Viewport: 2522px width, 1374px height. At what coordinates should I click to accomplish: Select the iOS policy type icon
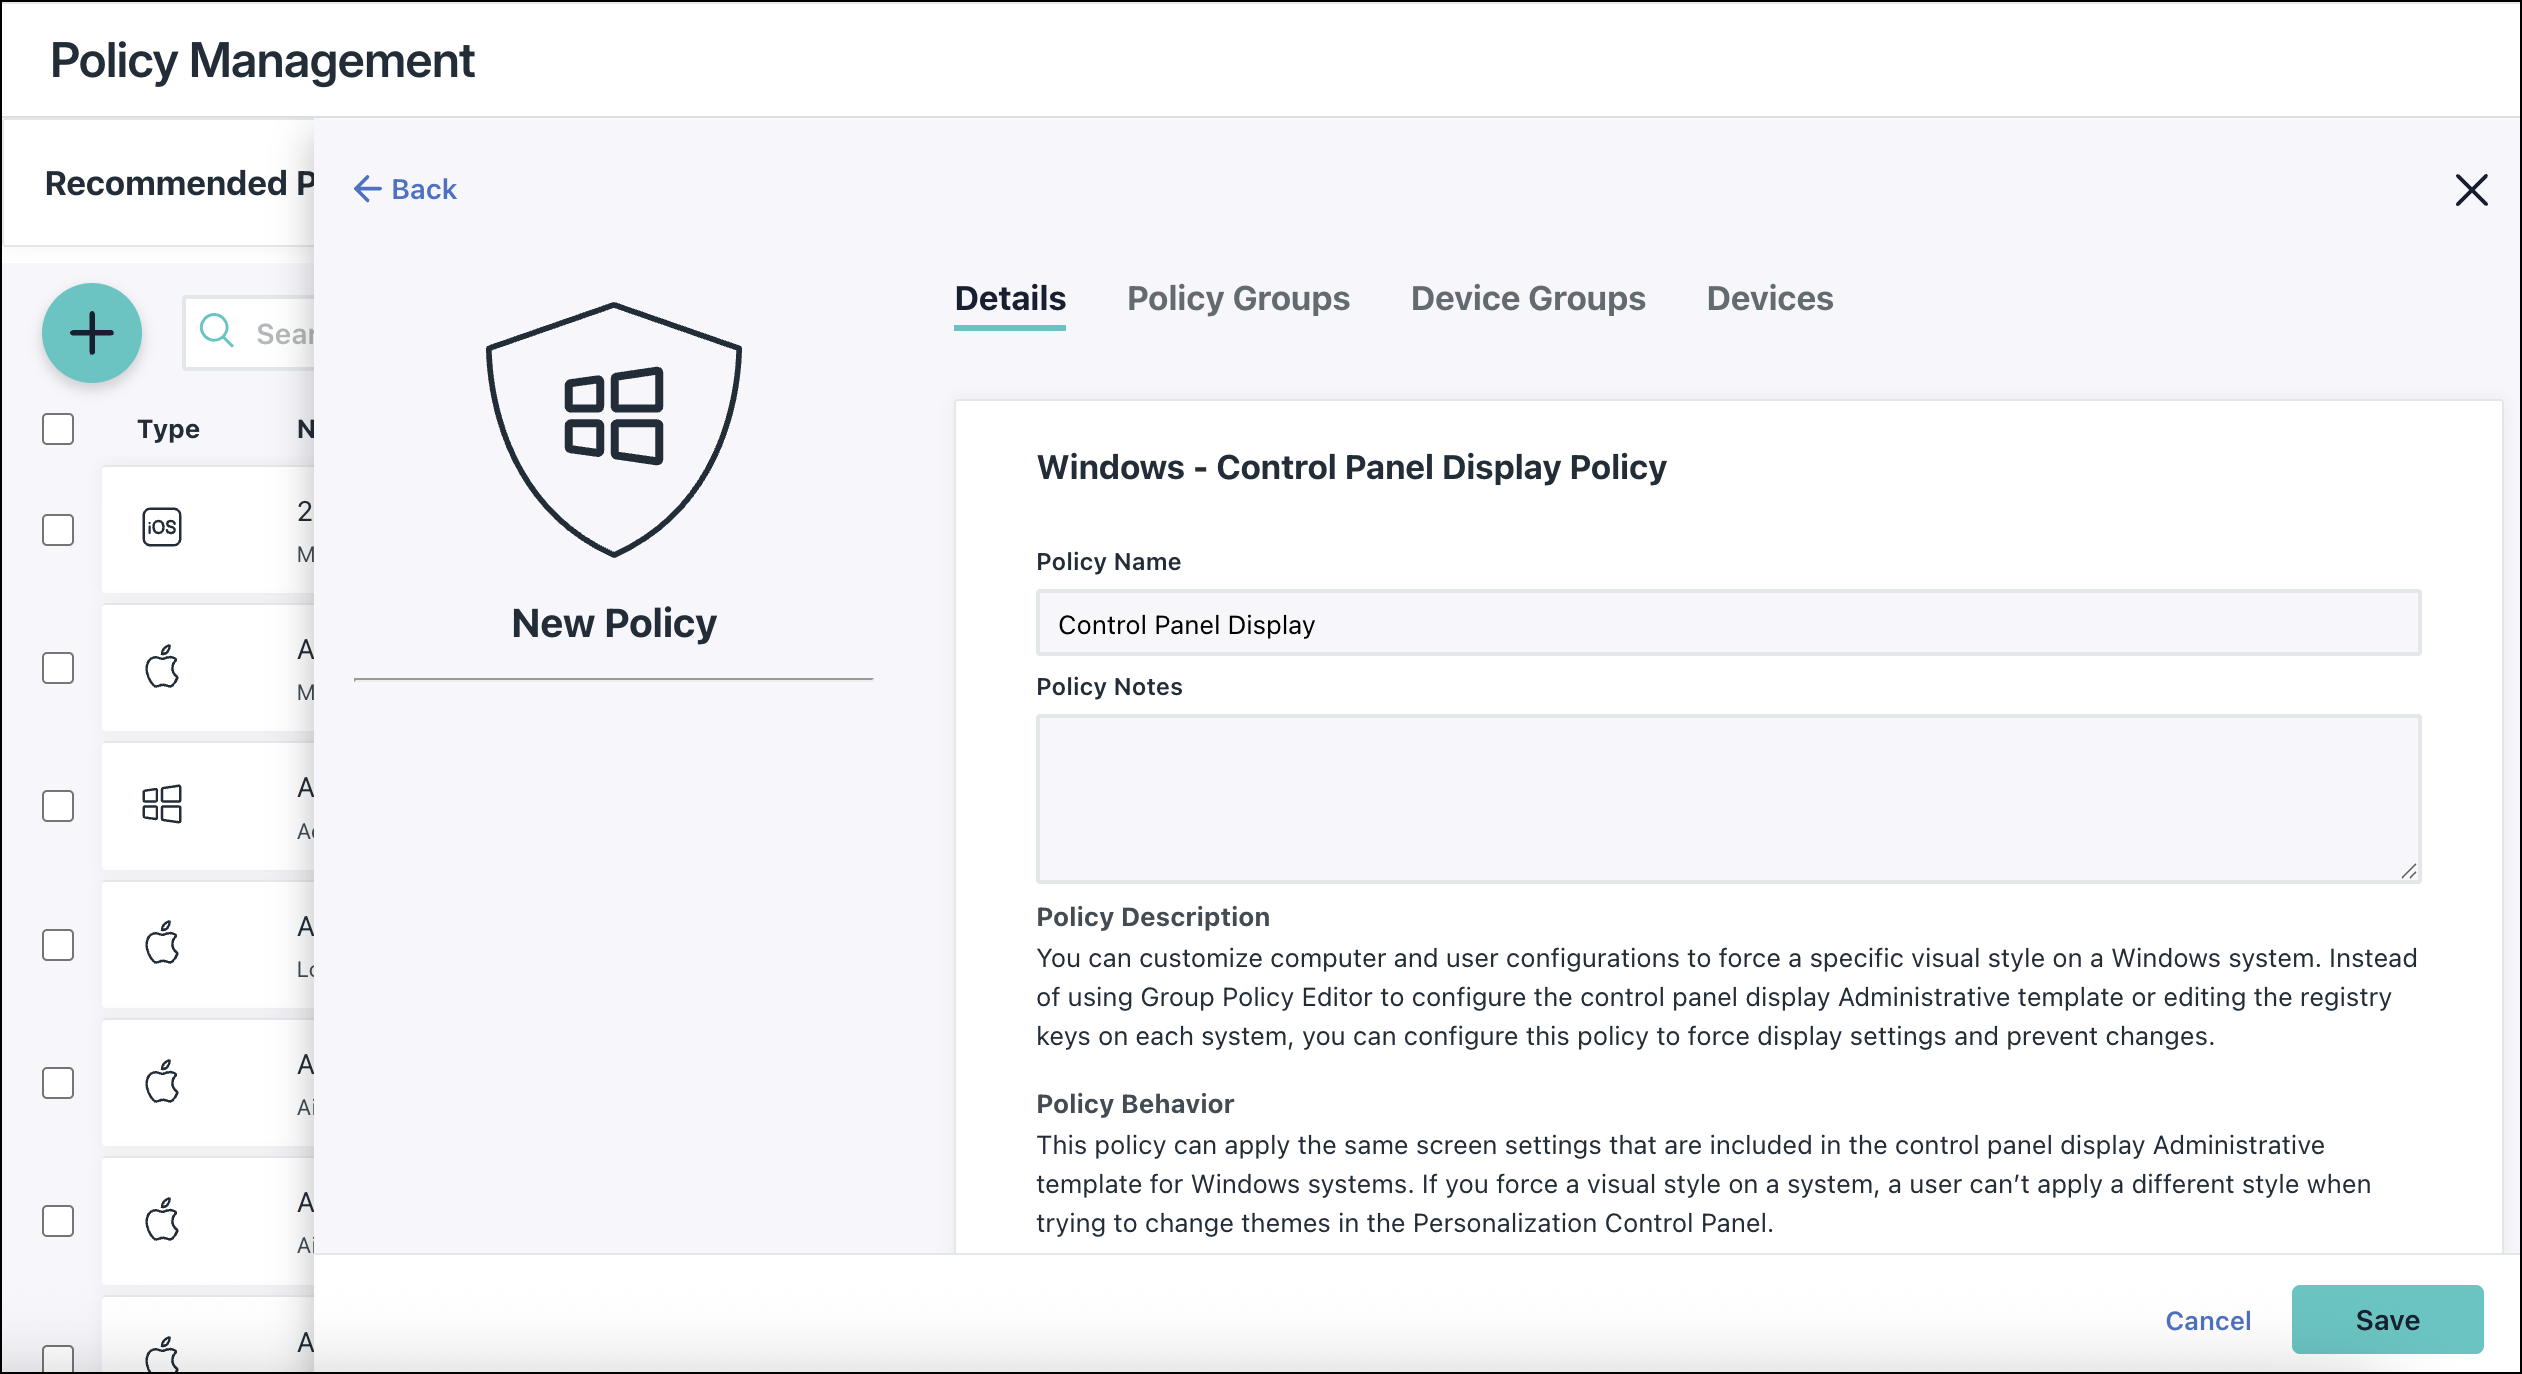point(162,527)
